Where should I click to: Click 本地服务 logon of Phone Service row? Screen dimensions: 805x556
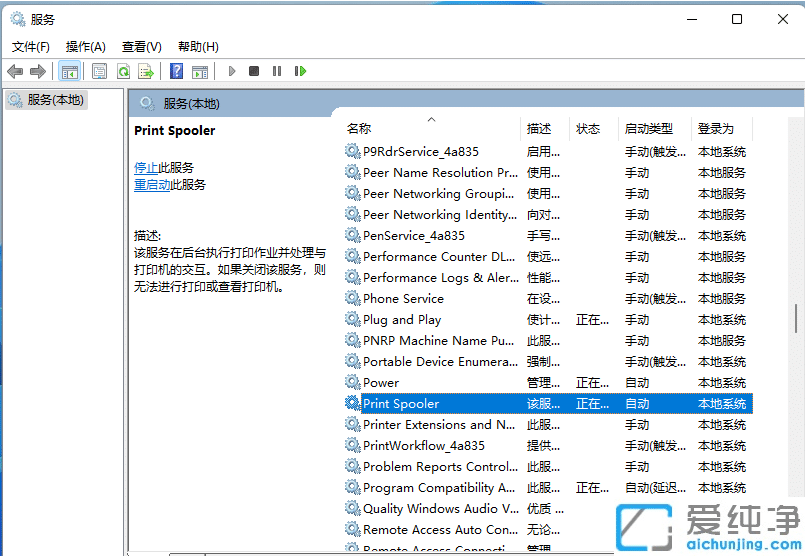[721, 299]
